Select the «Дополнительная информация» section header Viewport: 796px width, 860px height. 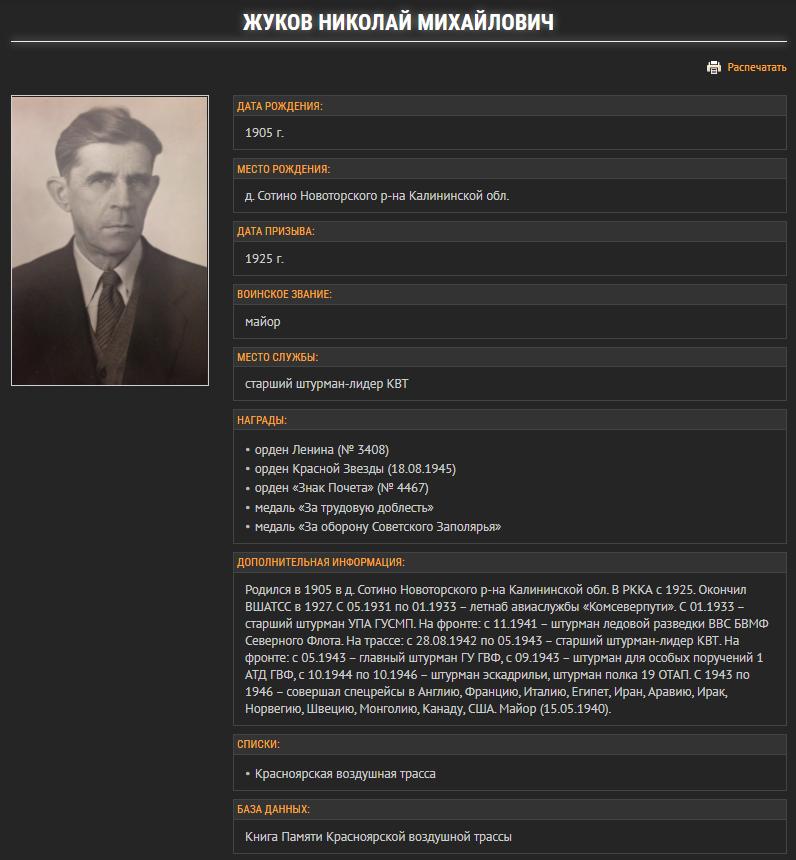(x=321, y=563)
